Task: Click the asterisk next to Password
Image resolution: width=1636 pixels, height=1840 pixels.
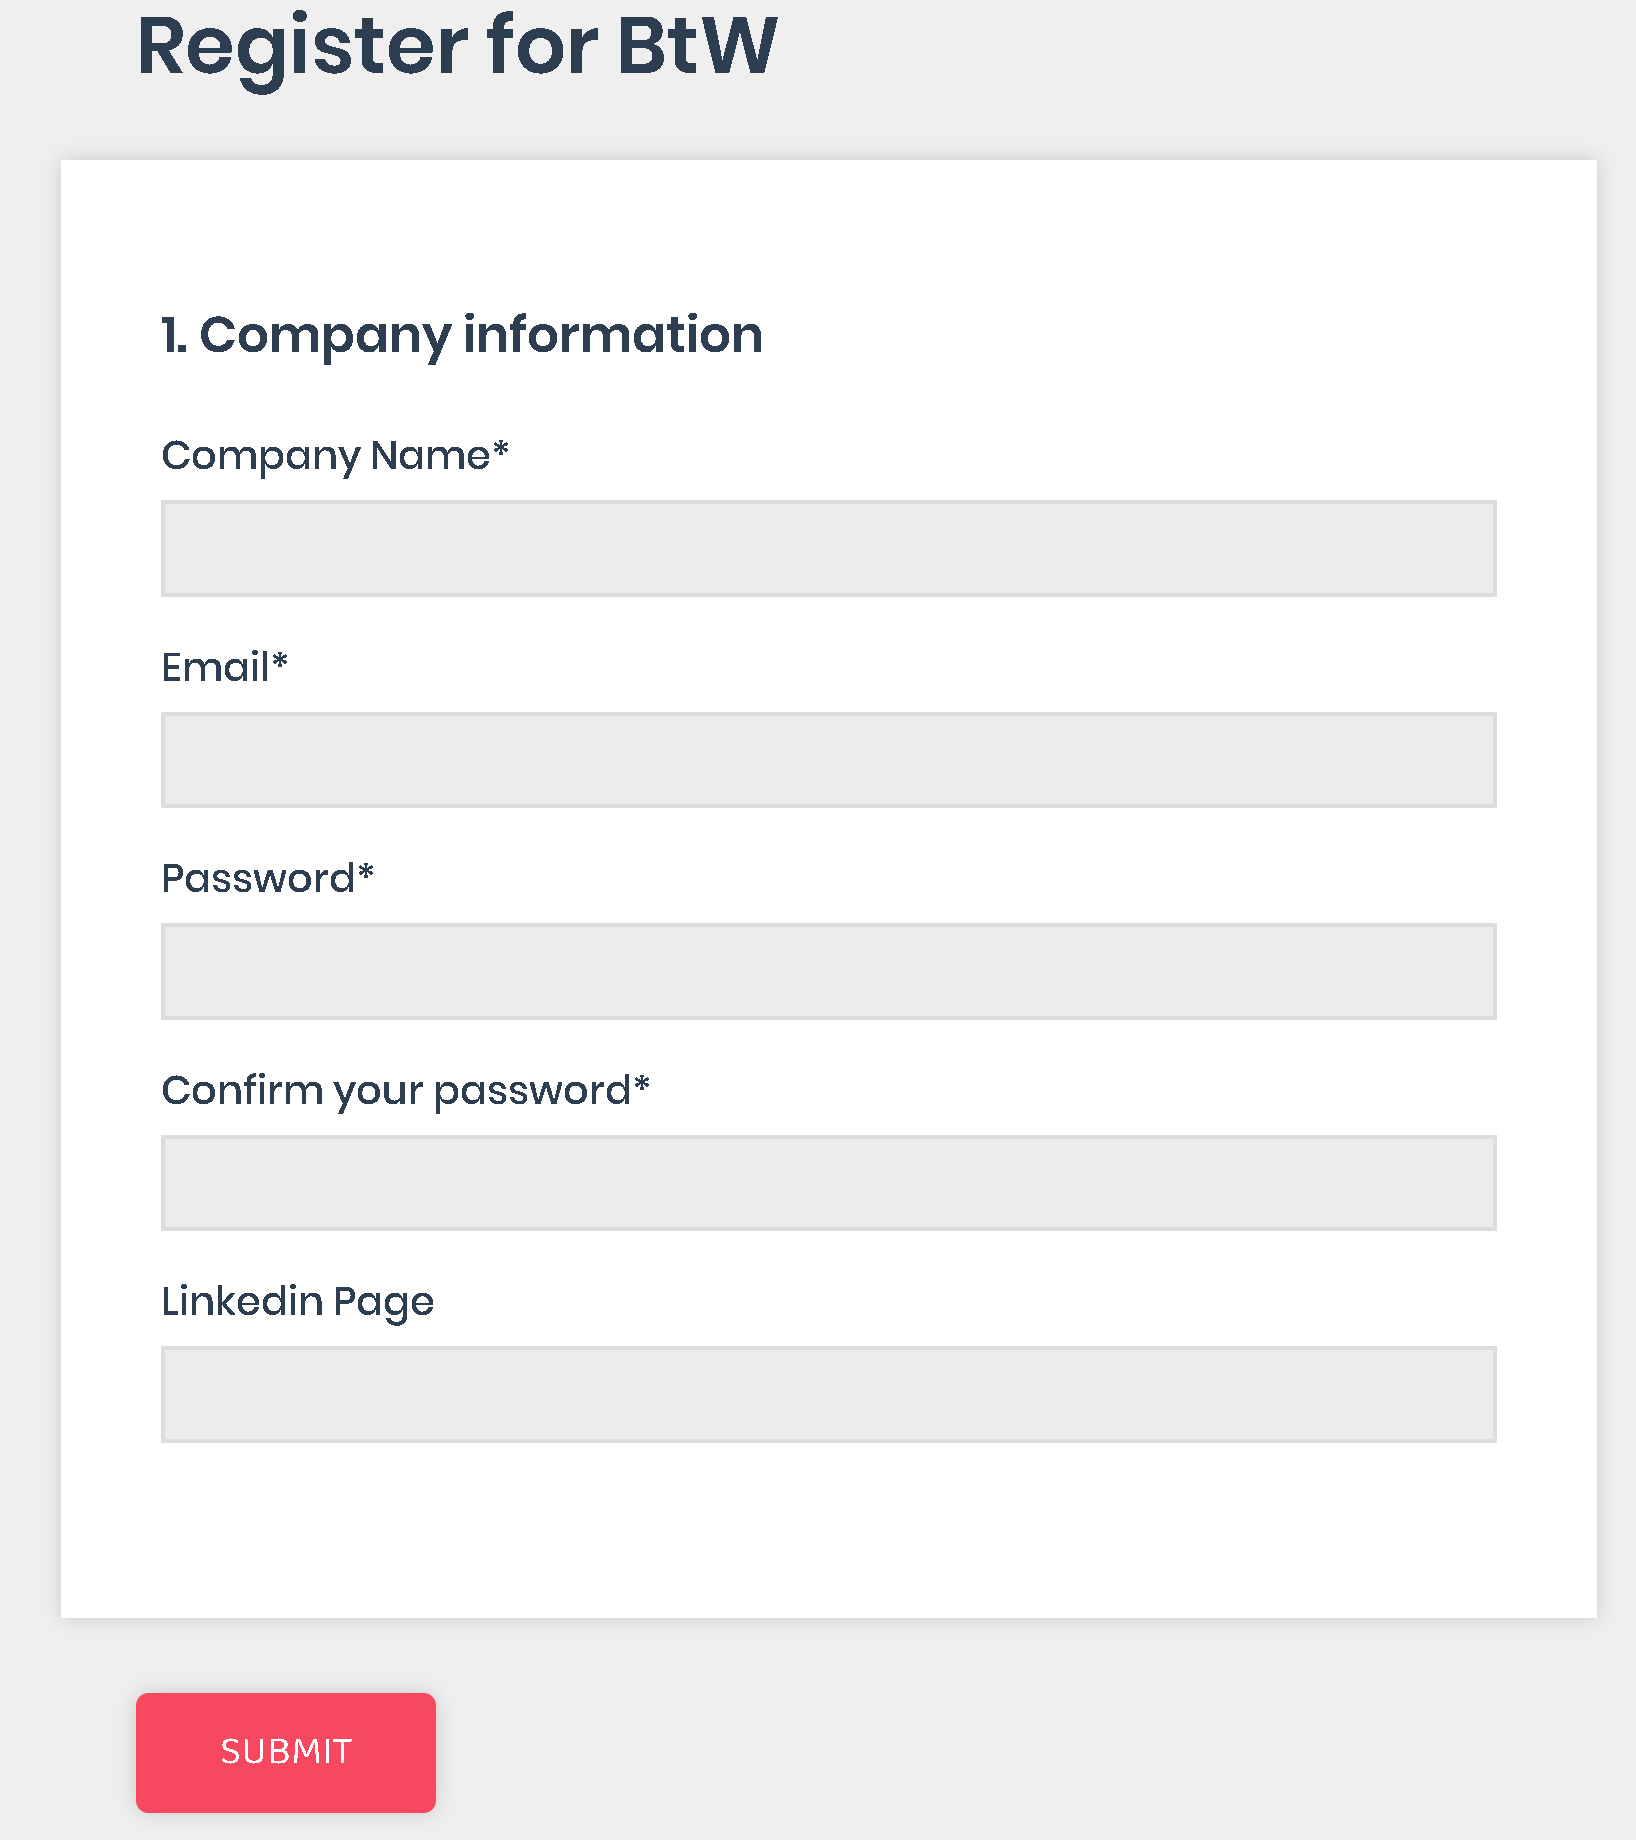Action: pos(366,872)
